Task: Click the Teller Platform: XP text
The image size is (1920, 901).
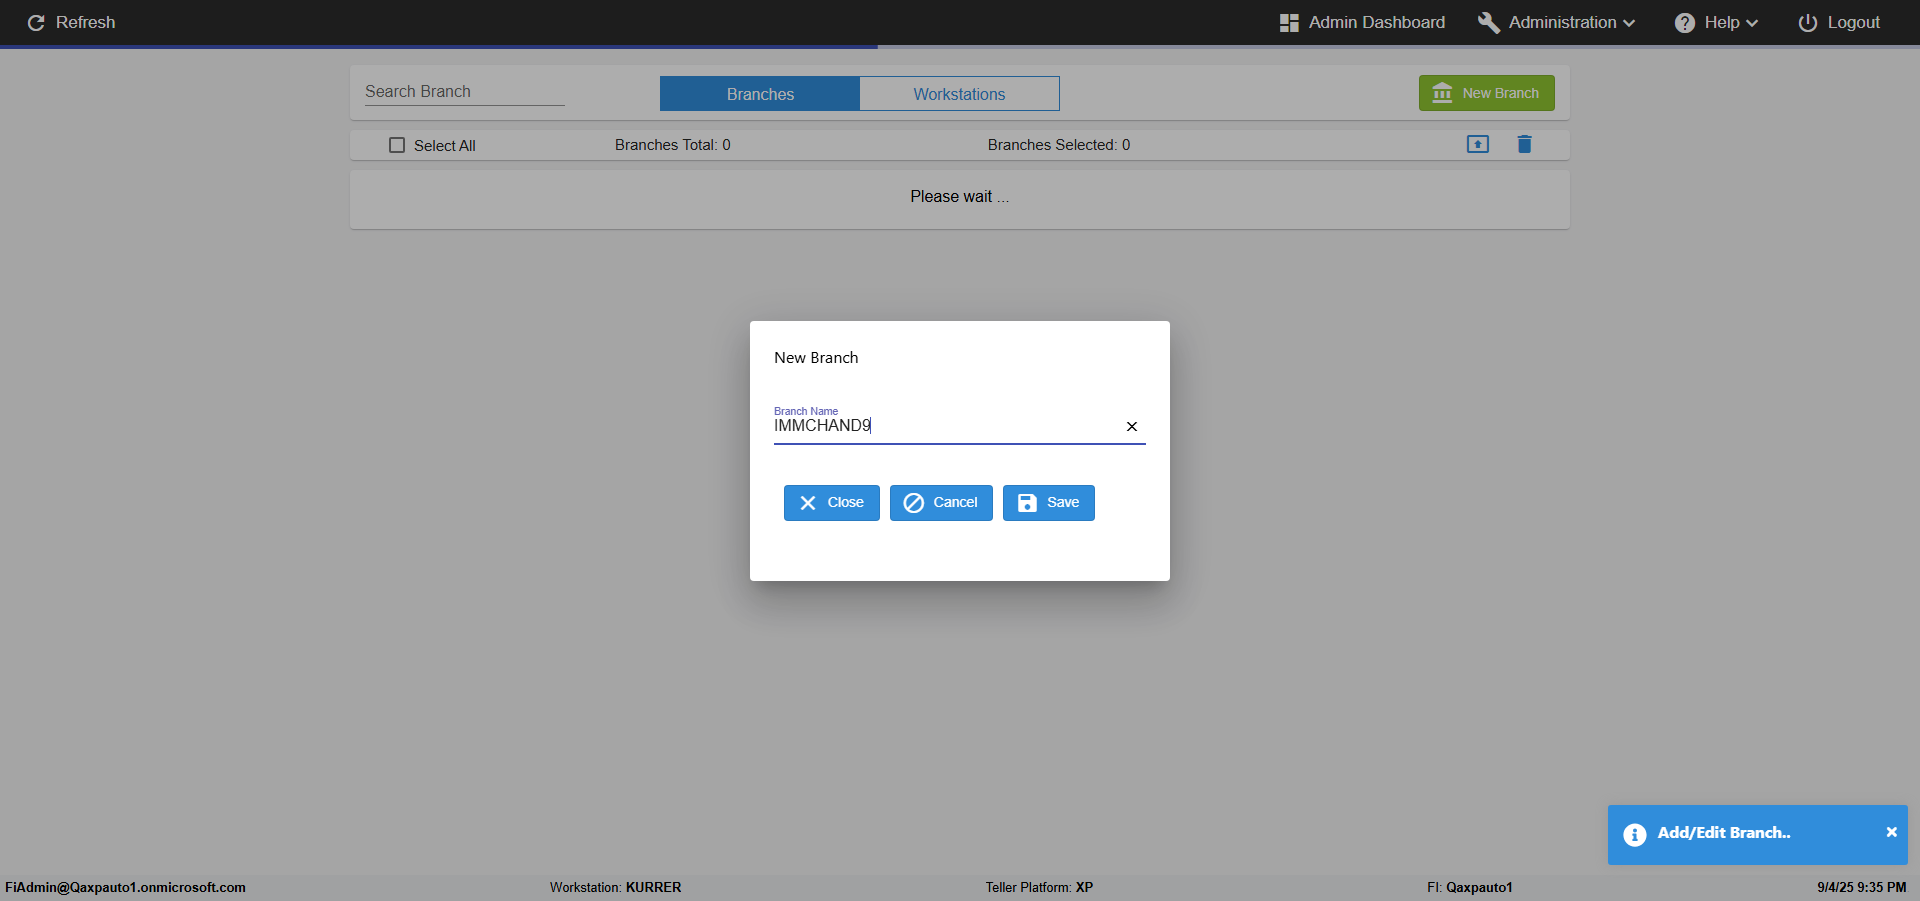Action: tap(1039, 887)
